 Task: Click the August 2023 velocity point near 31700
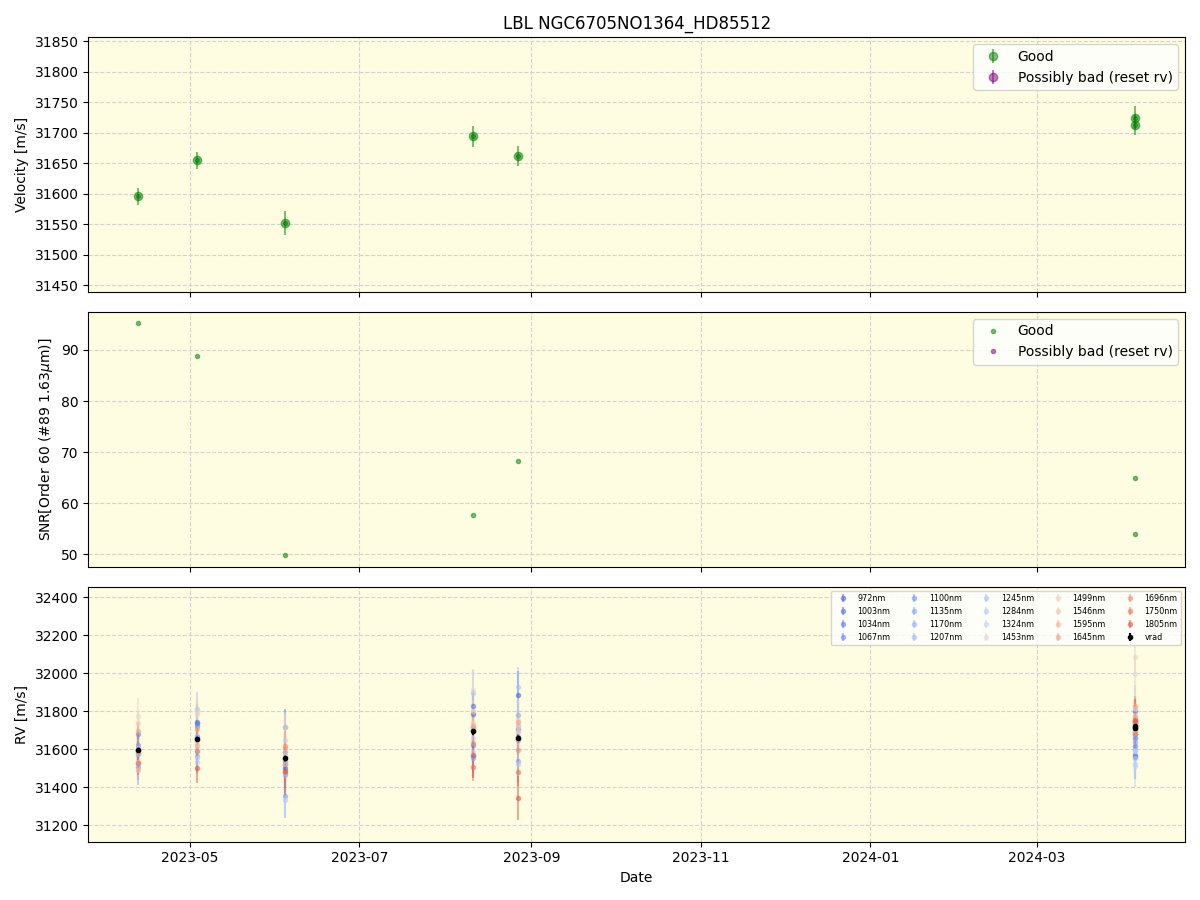pos(473,136)
